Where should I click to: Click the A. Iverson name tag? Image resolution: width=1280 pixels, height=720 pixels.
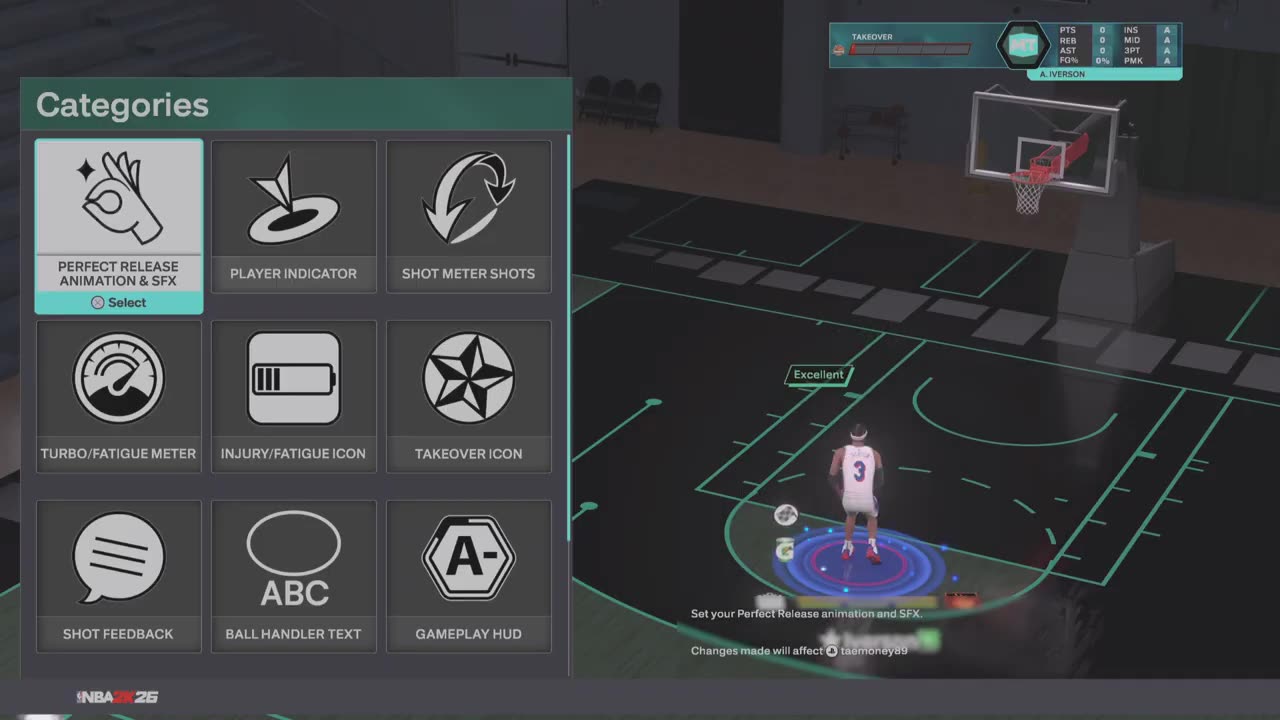coord(1104,74)
